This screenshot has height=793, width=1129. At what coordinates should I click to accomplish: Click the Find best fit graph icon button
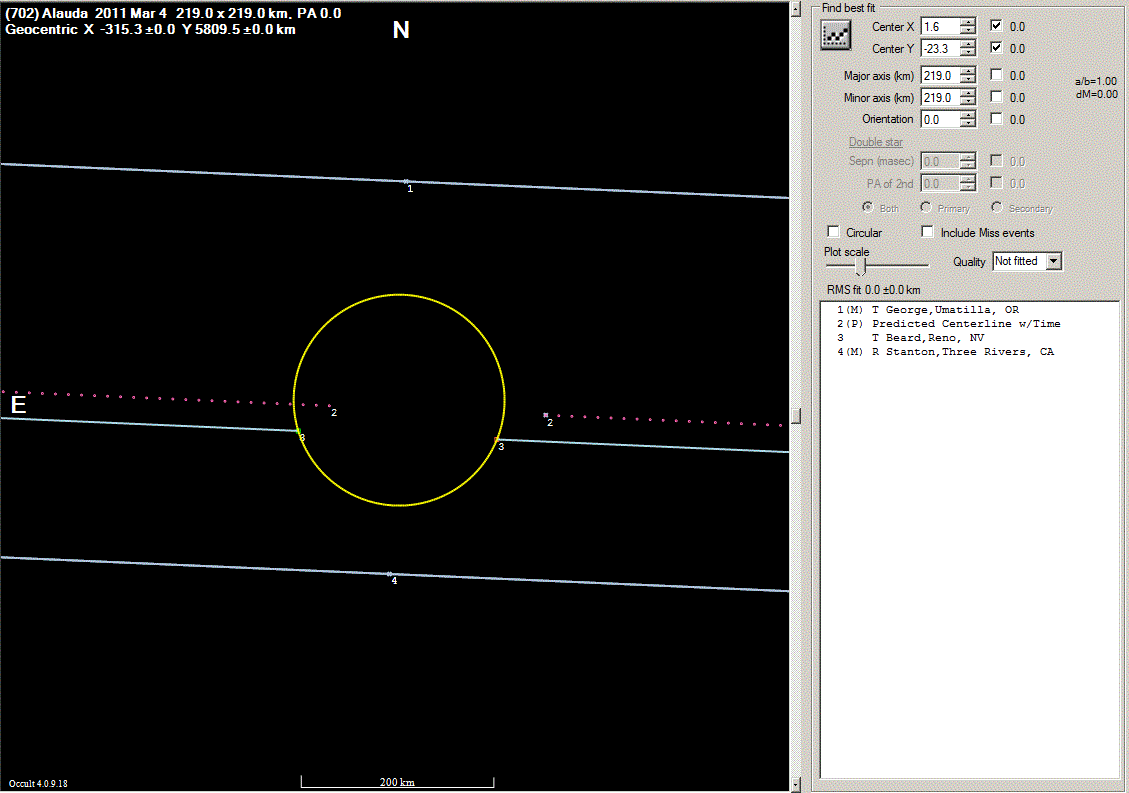835,35
